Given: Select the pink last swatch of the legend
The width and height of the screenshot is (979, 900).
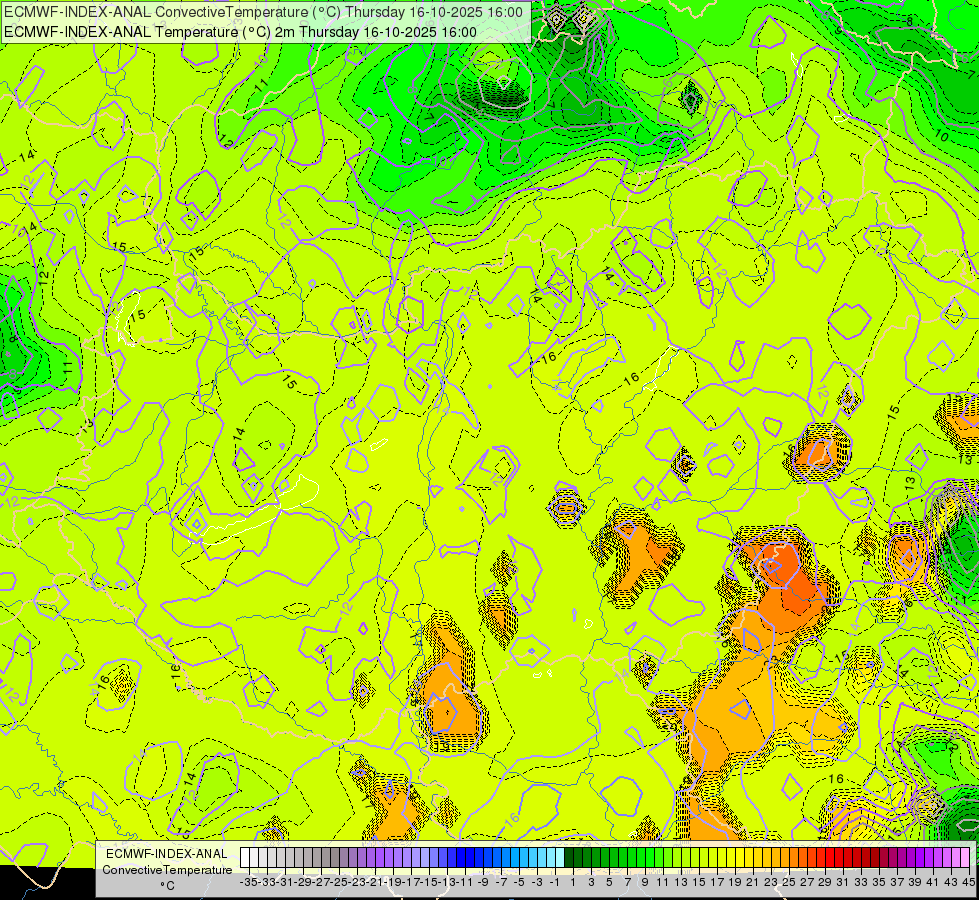Looking at the screenshot, I should [x=965, y=858].
